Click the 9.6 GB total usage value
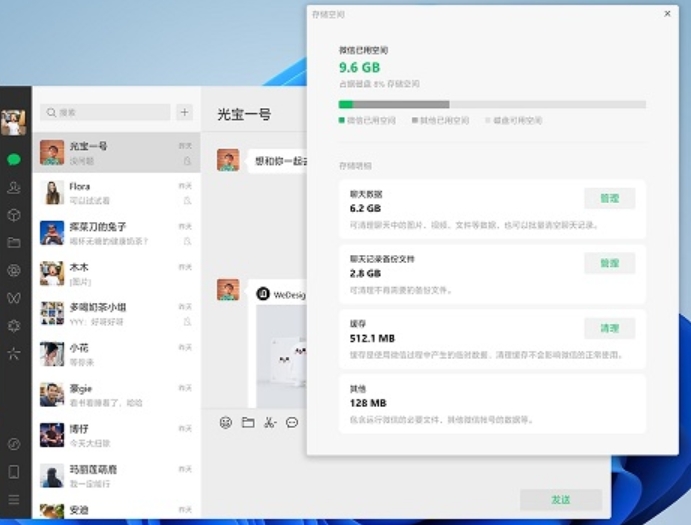This screenshot has width=691, height=525. click(x=359, y=67)
